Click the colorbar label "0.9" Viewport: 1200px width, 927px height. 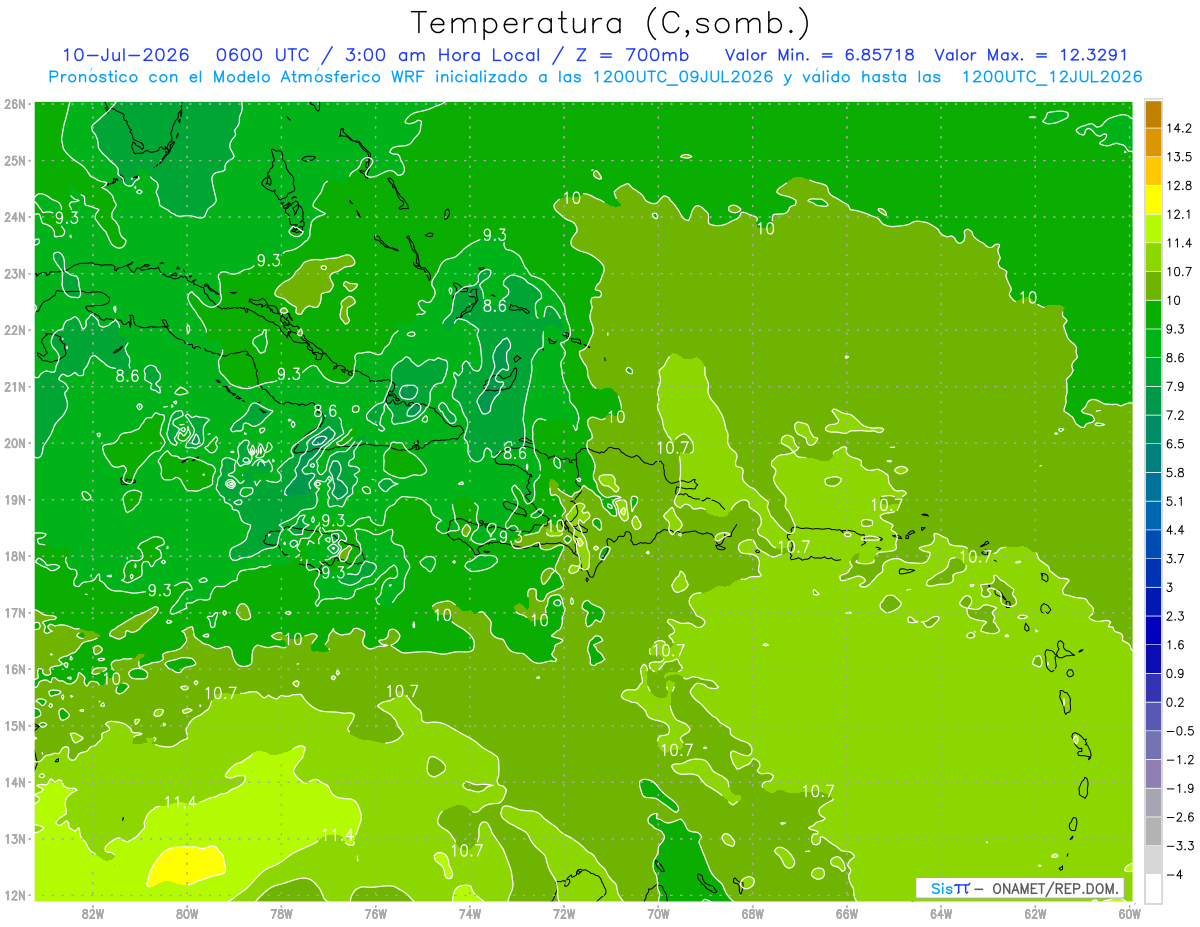1176,673
